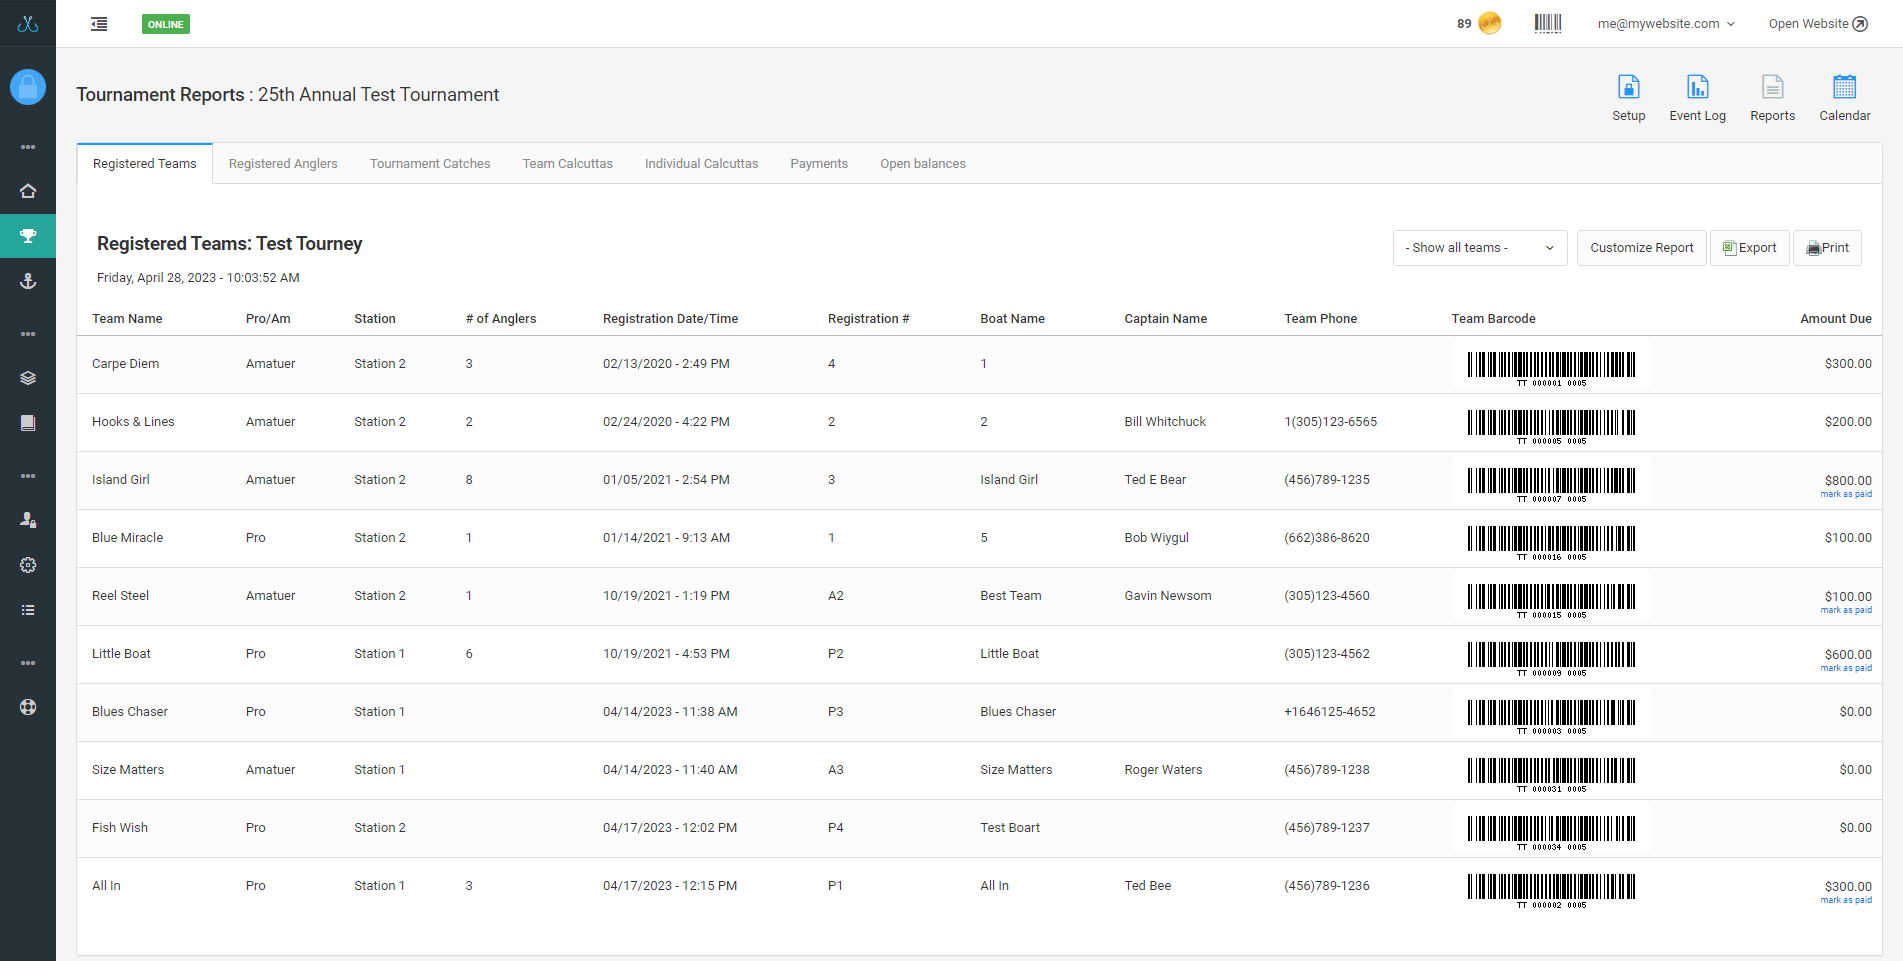Screen dimensions: 1903x961
Task: Click the gold coin credits icon
Action: (1490, 23)
